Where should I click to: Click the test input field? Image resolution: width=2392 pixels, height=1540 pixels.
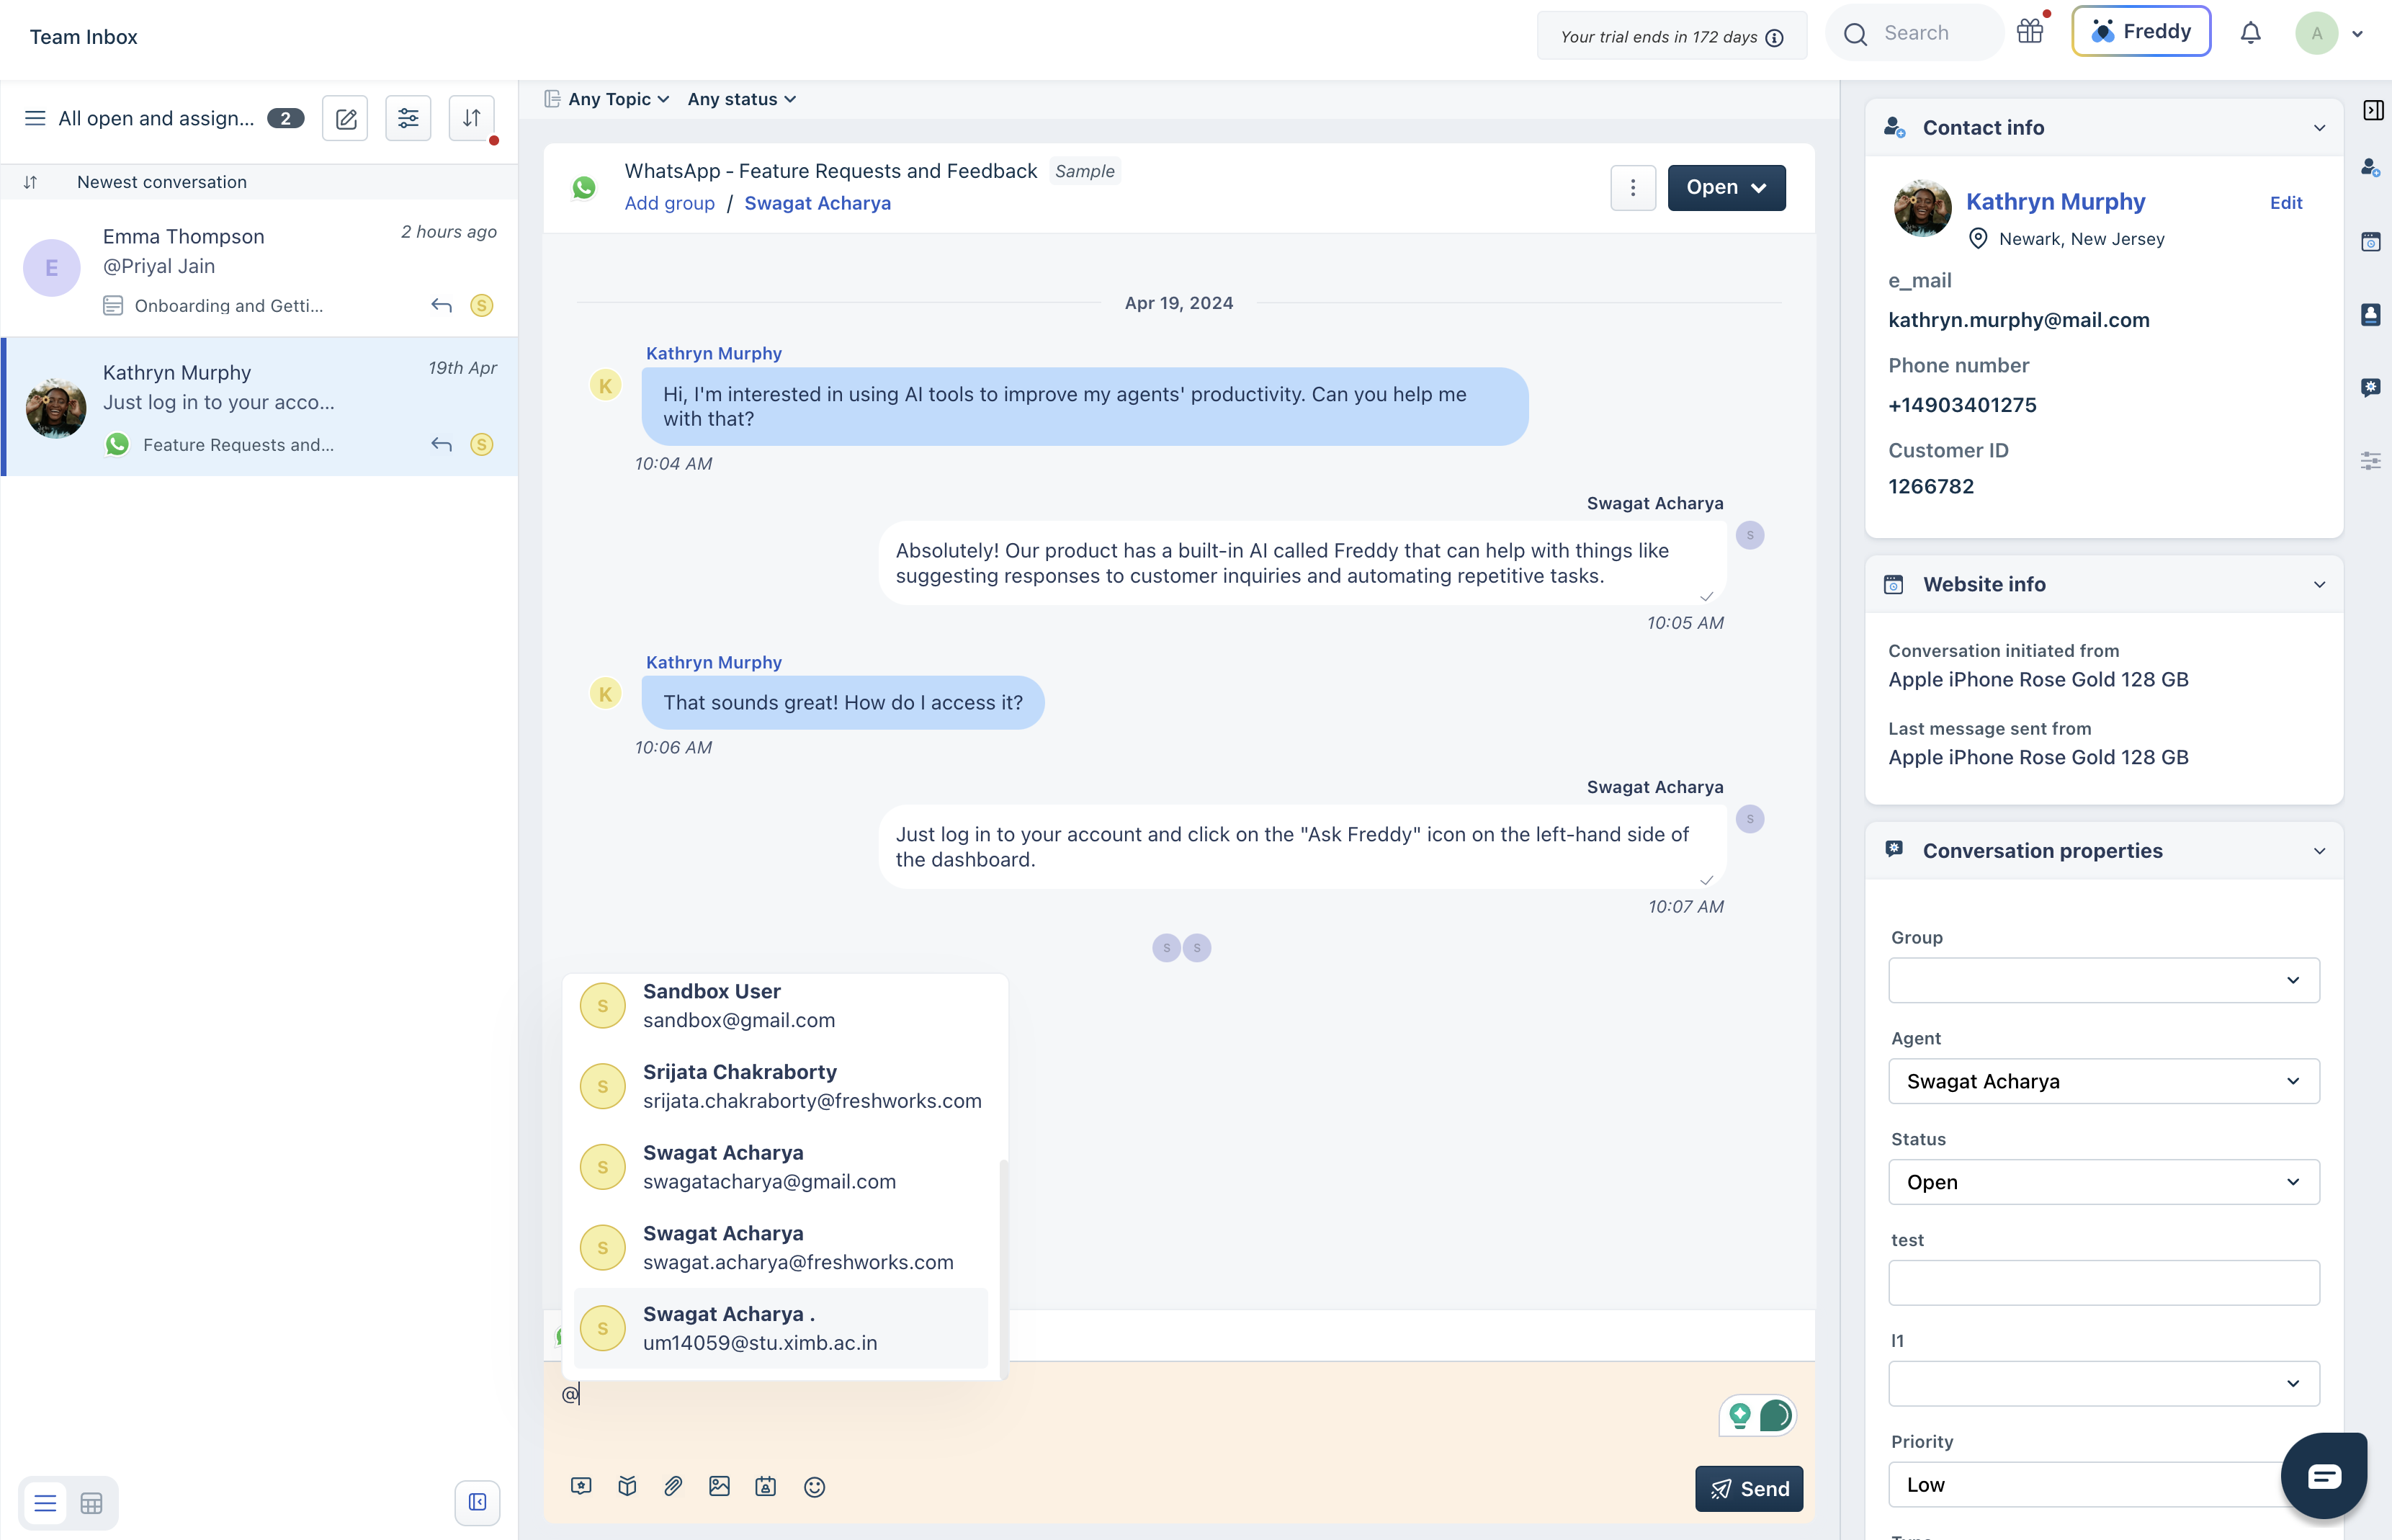click(x=2103, y=1282)
